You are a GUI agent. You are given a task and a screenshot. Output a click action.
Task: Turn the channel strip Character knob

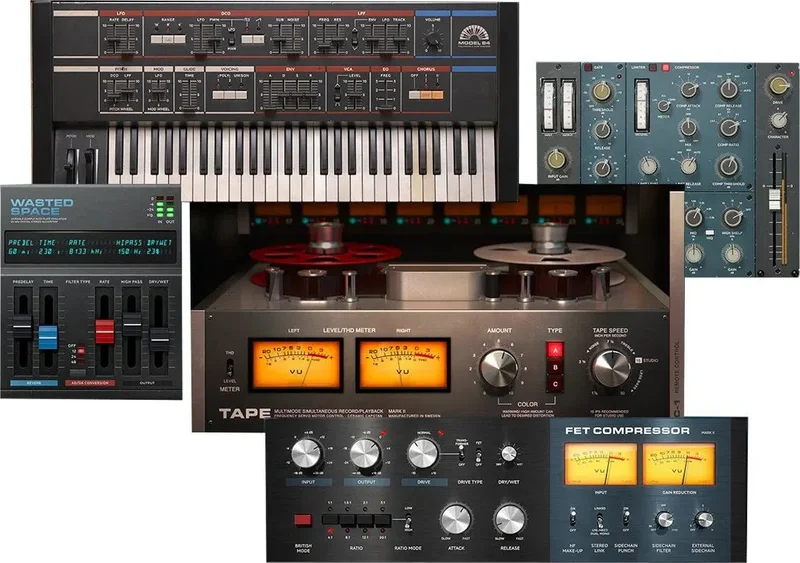tap(779, 120)
